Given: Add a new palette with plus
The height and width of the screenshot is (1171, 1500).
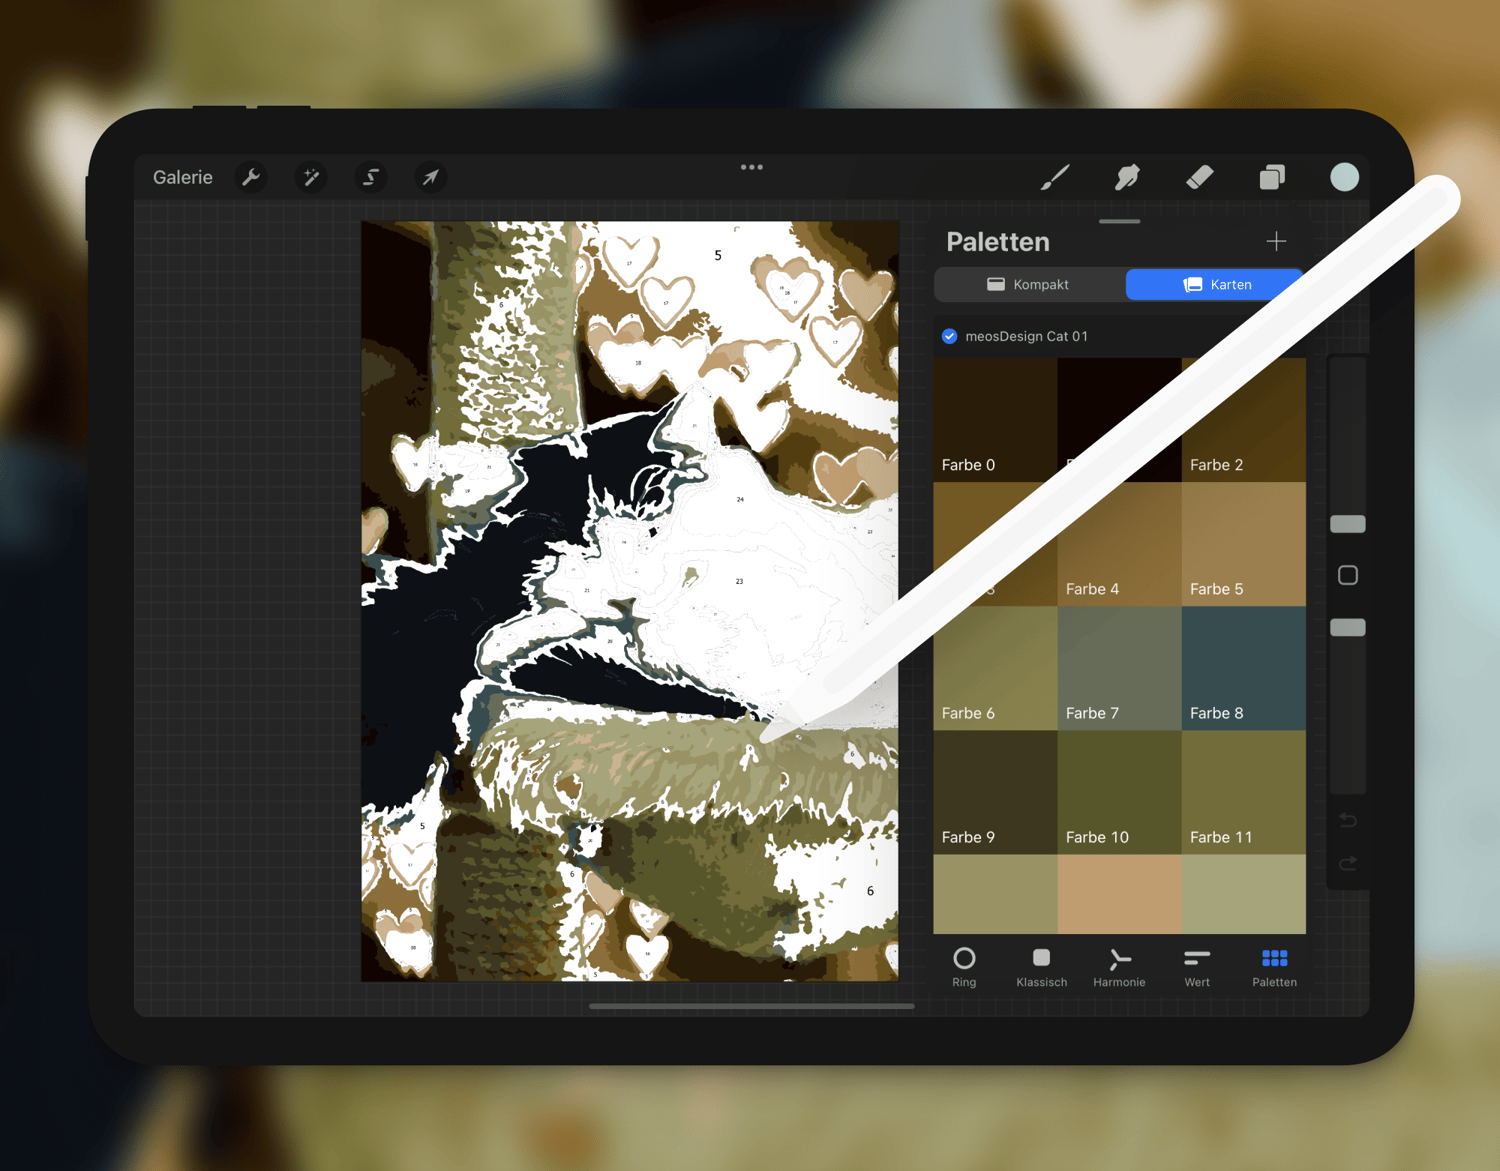Looking at the screenshot, I should tap(1276, 241).
